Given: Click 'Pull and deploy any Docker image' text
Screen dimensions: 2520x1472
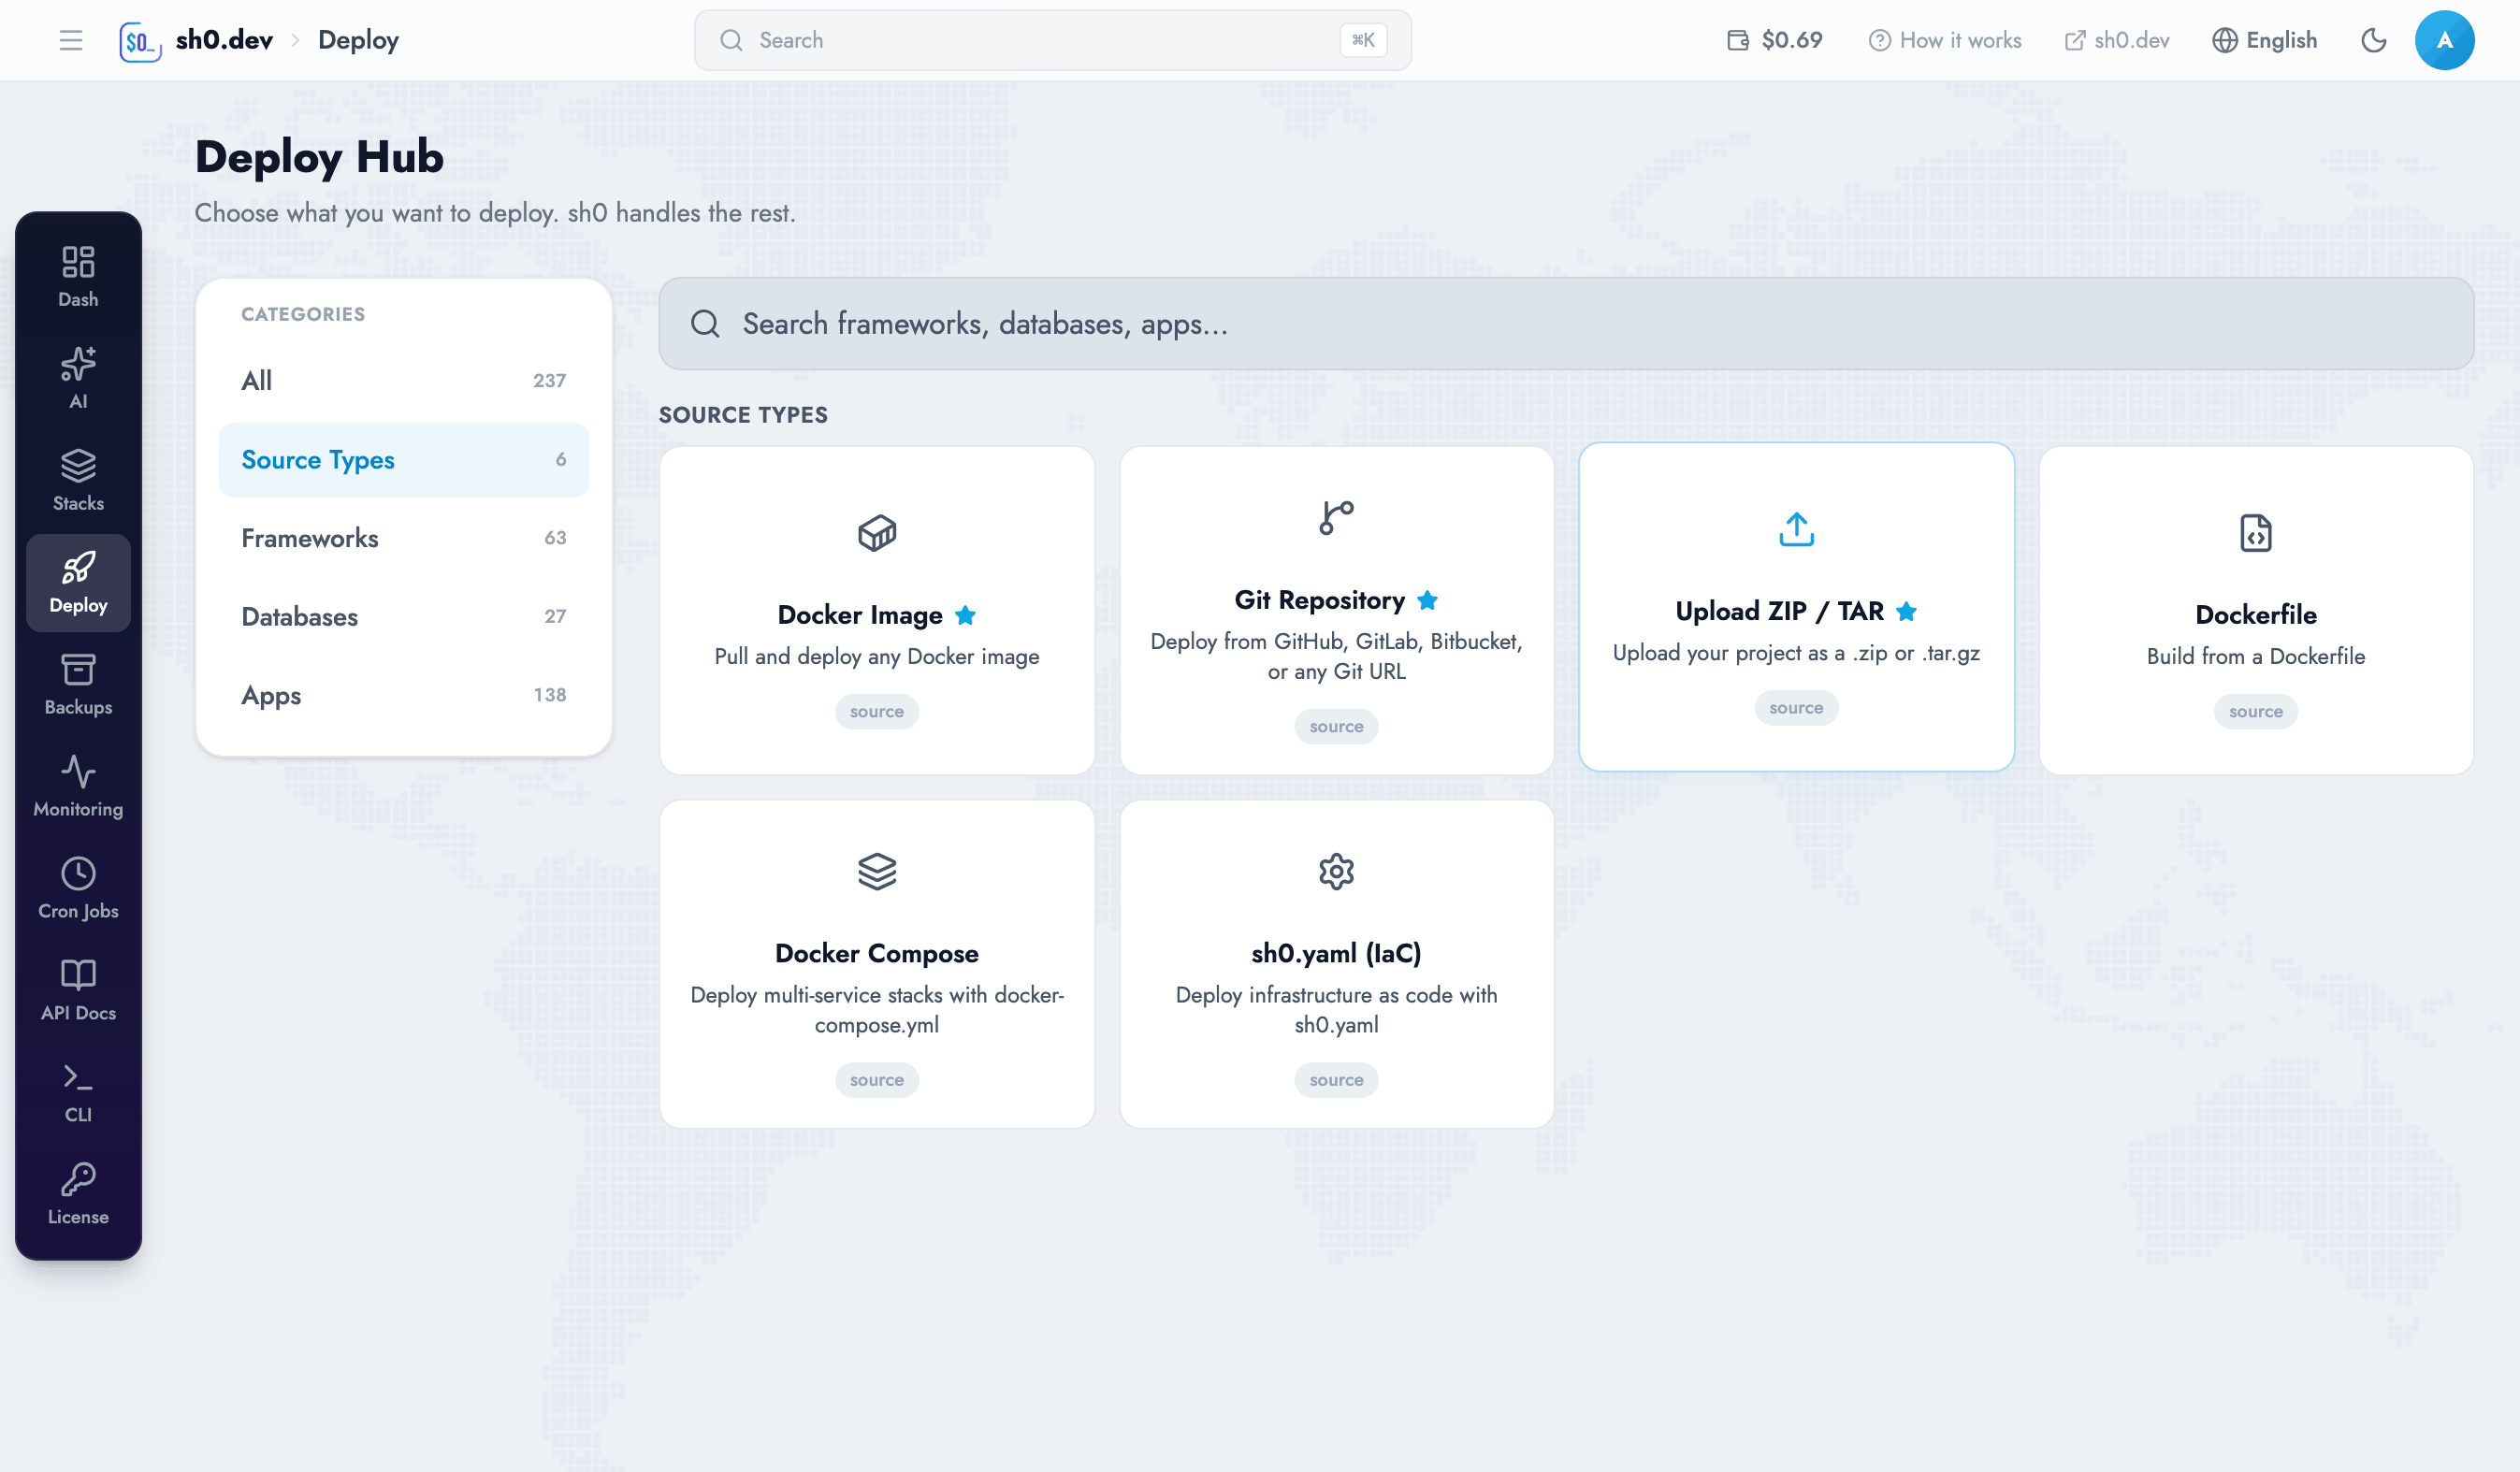Looking at the screenshot, I should pyautogui.click(x=877, y=656).
